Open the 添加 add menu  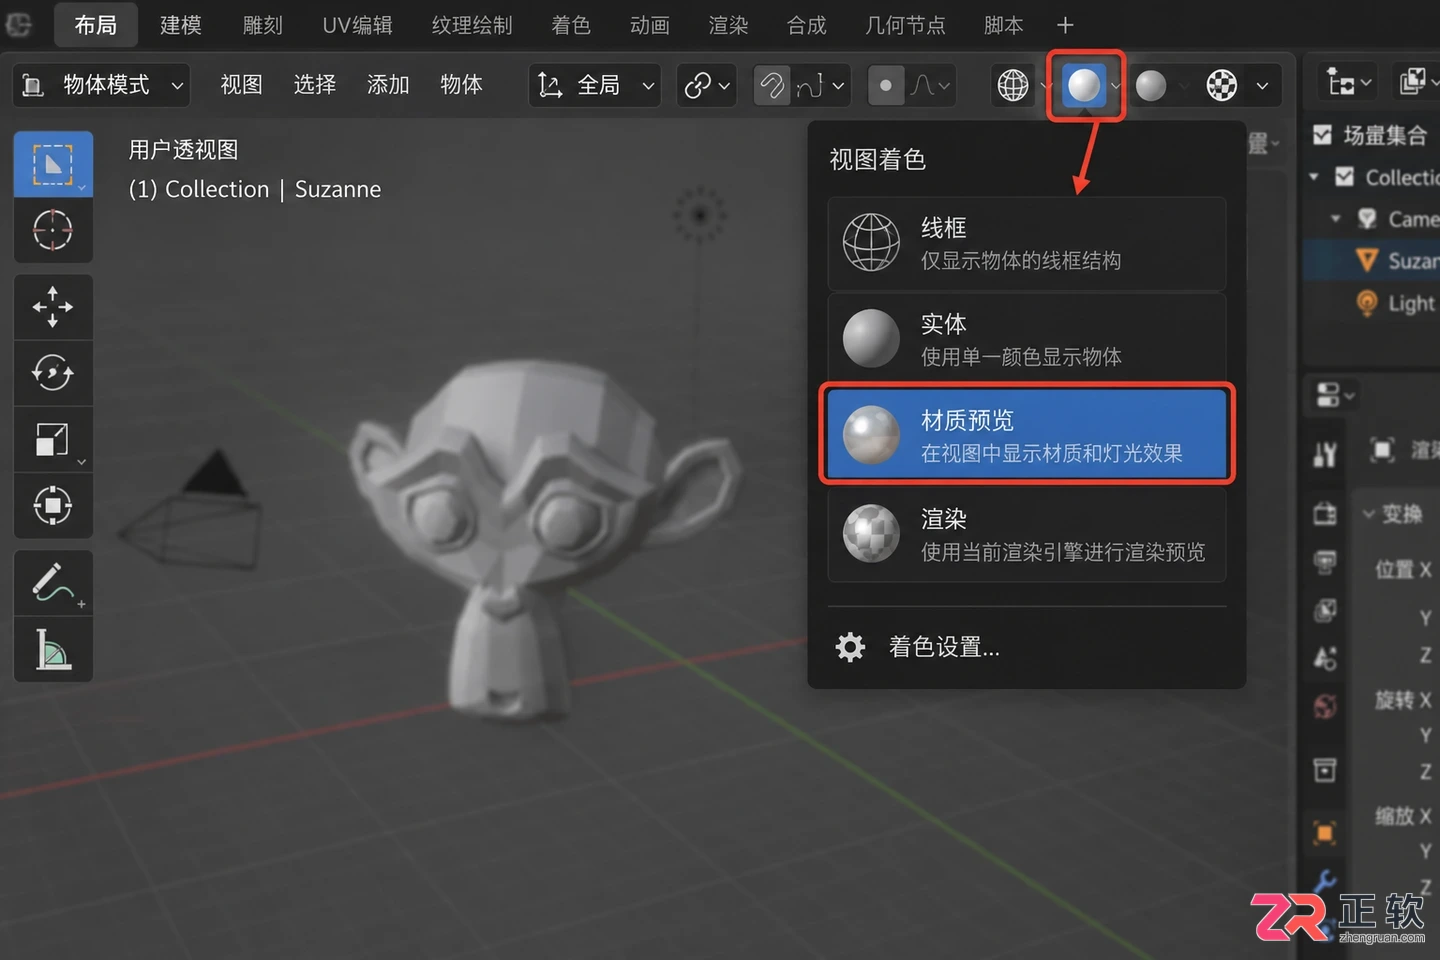pyautogui.click(x=388, y=85)
